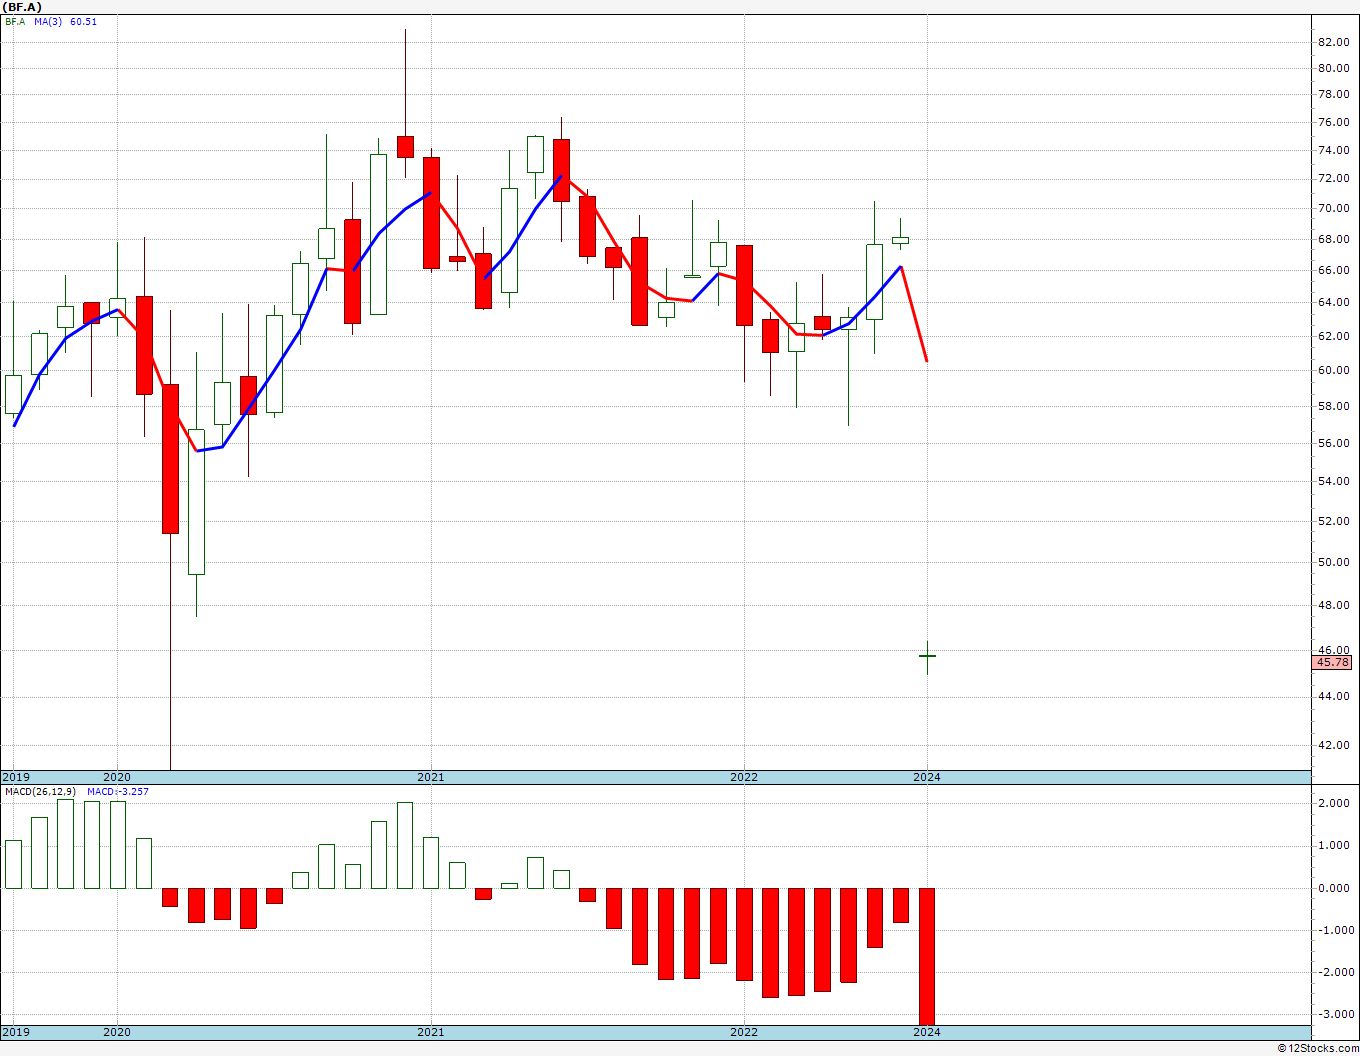Click the 74.00 price axis label
1360x1056 pixels.
[x=1333, y=150]
